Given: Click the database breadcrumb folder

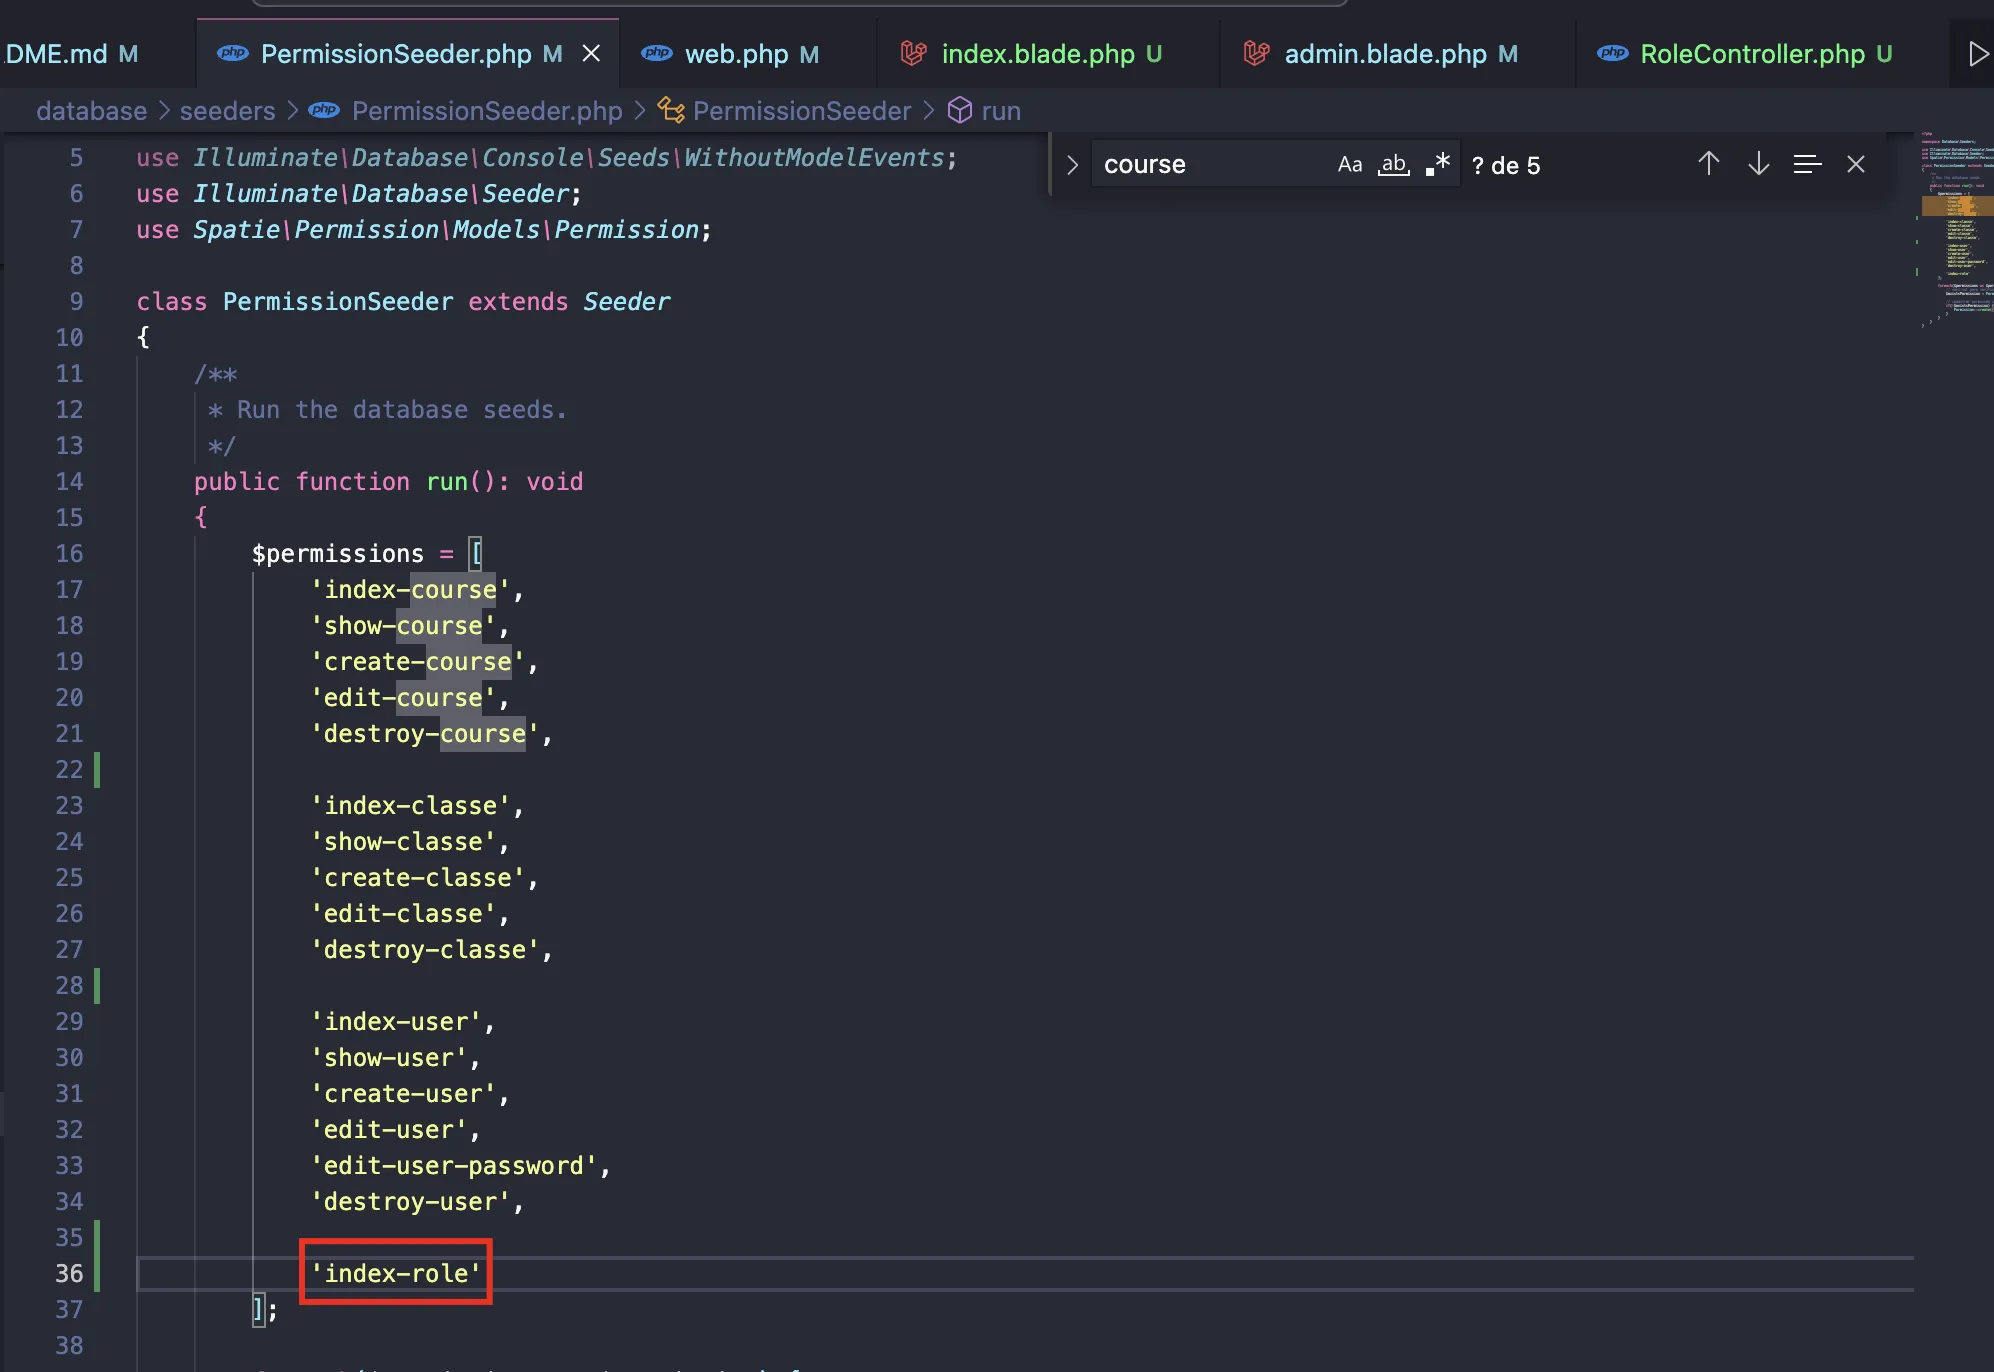Looking at the screenshot, I should 91,111.
